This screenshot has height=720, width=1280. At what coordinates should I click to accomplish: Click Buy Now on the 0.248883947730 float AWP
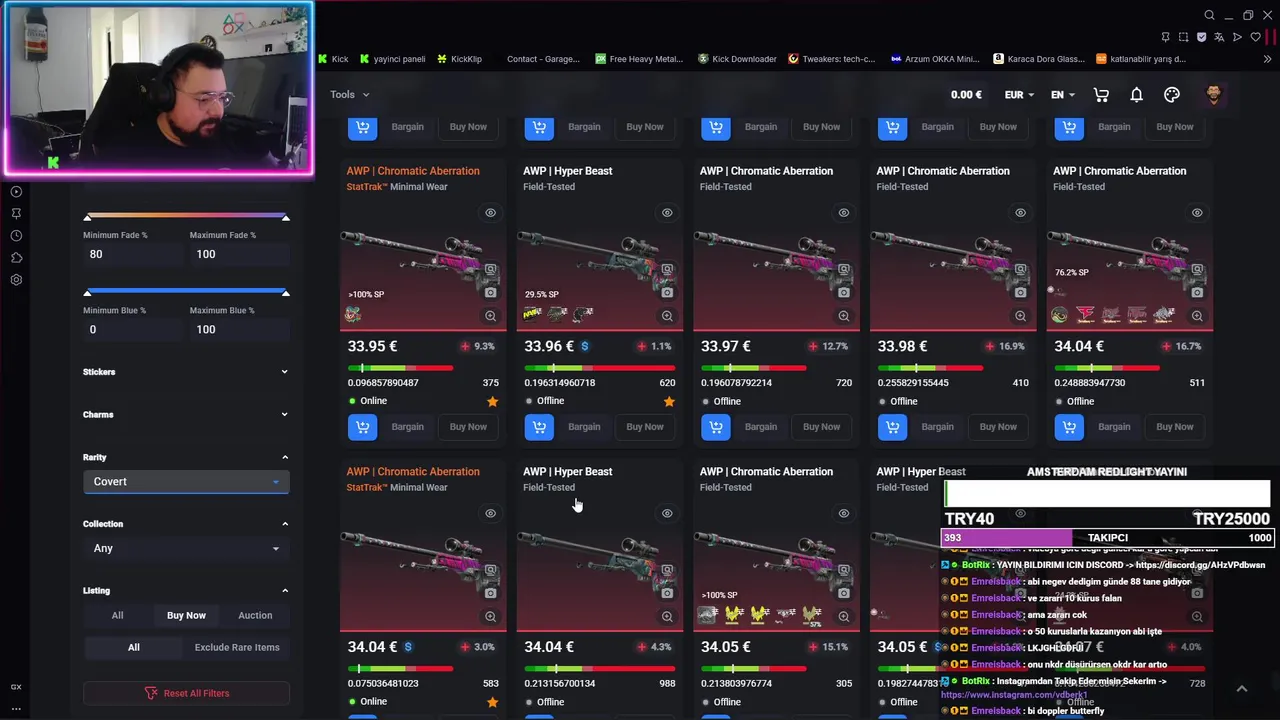coord(1175,427)
